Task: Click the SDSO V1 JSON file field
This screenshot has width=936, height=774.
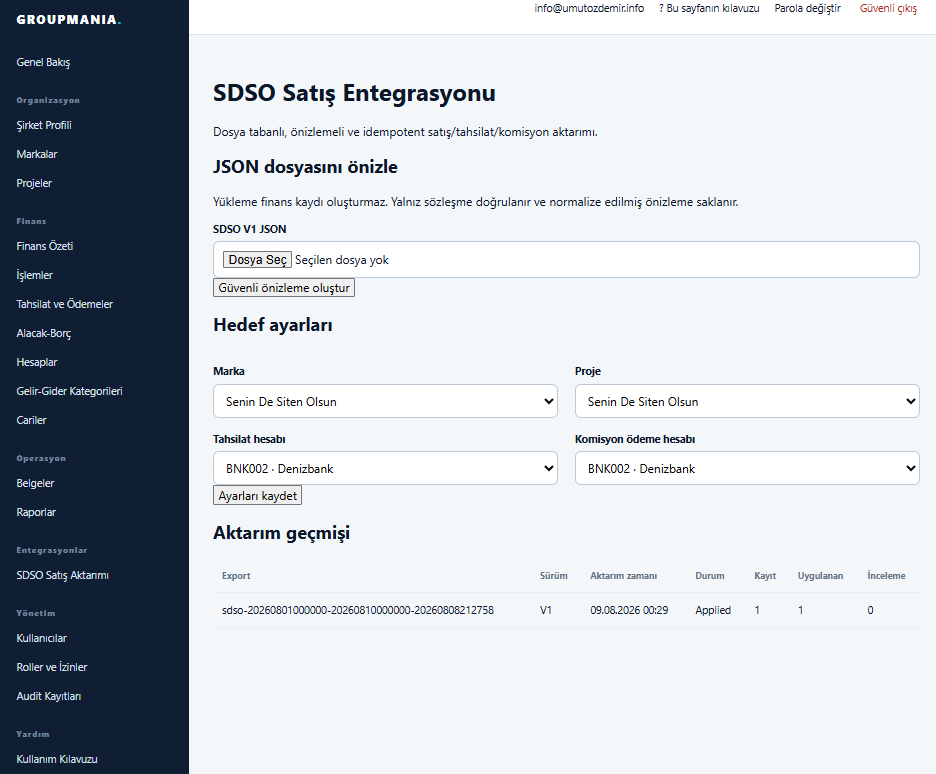Action: tap(566, 260)
